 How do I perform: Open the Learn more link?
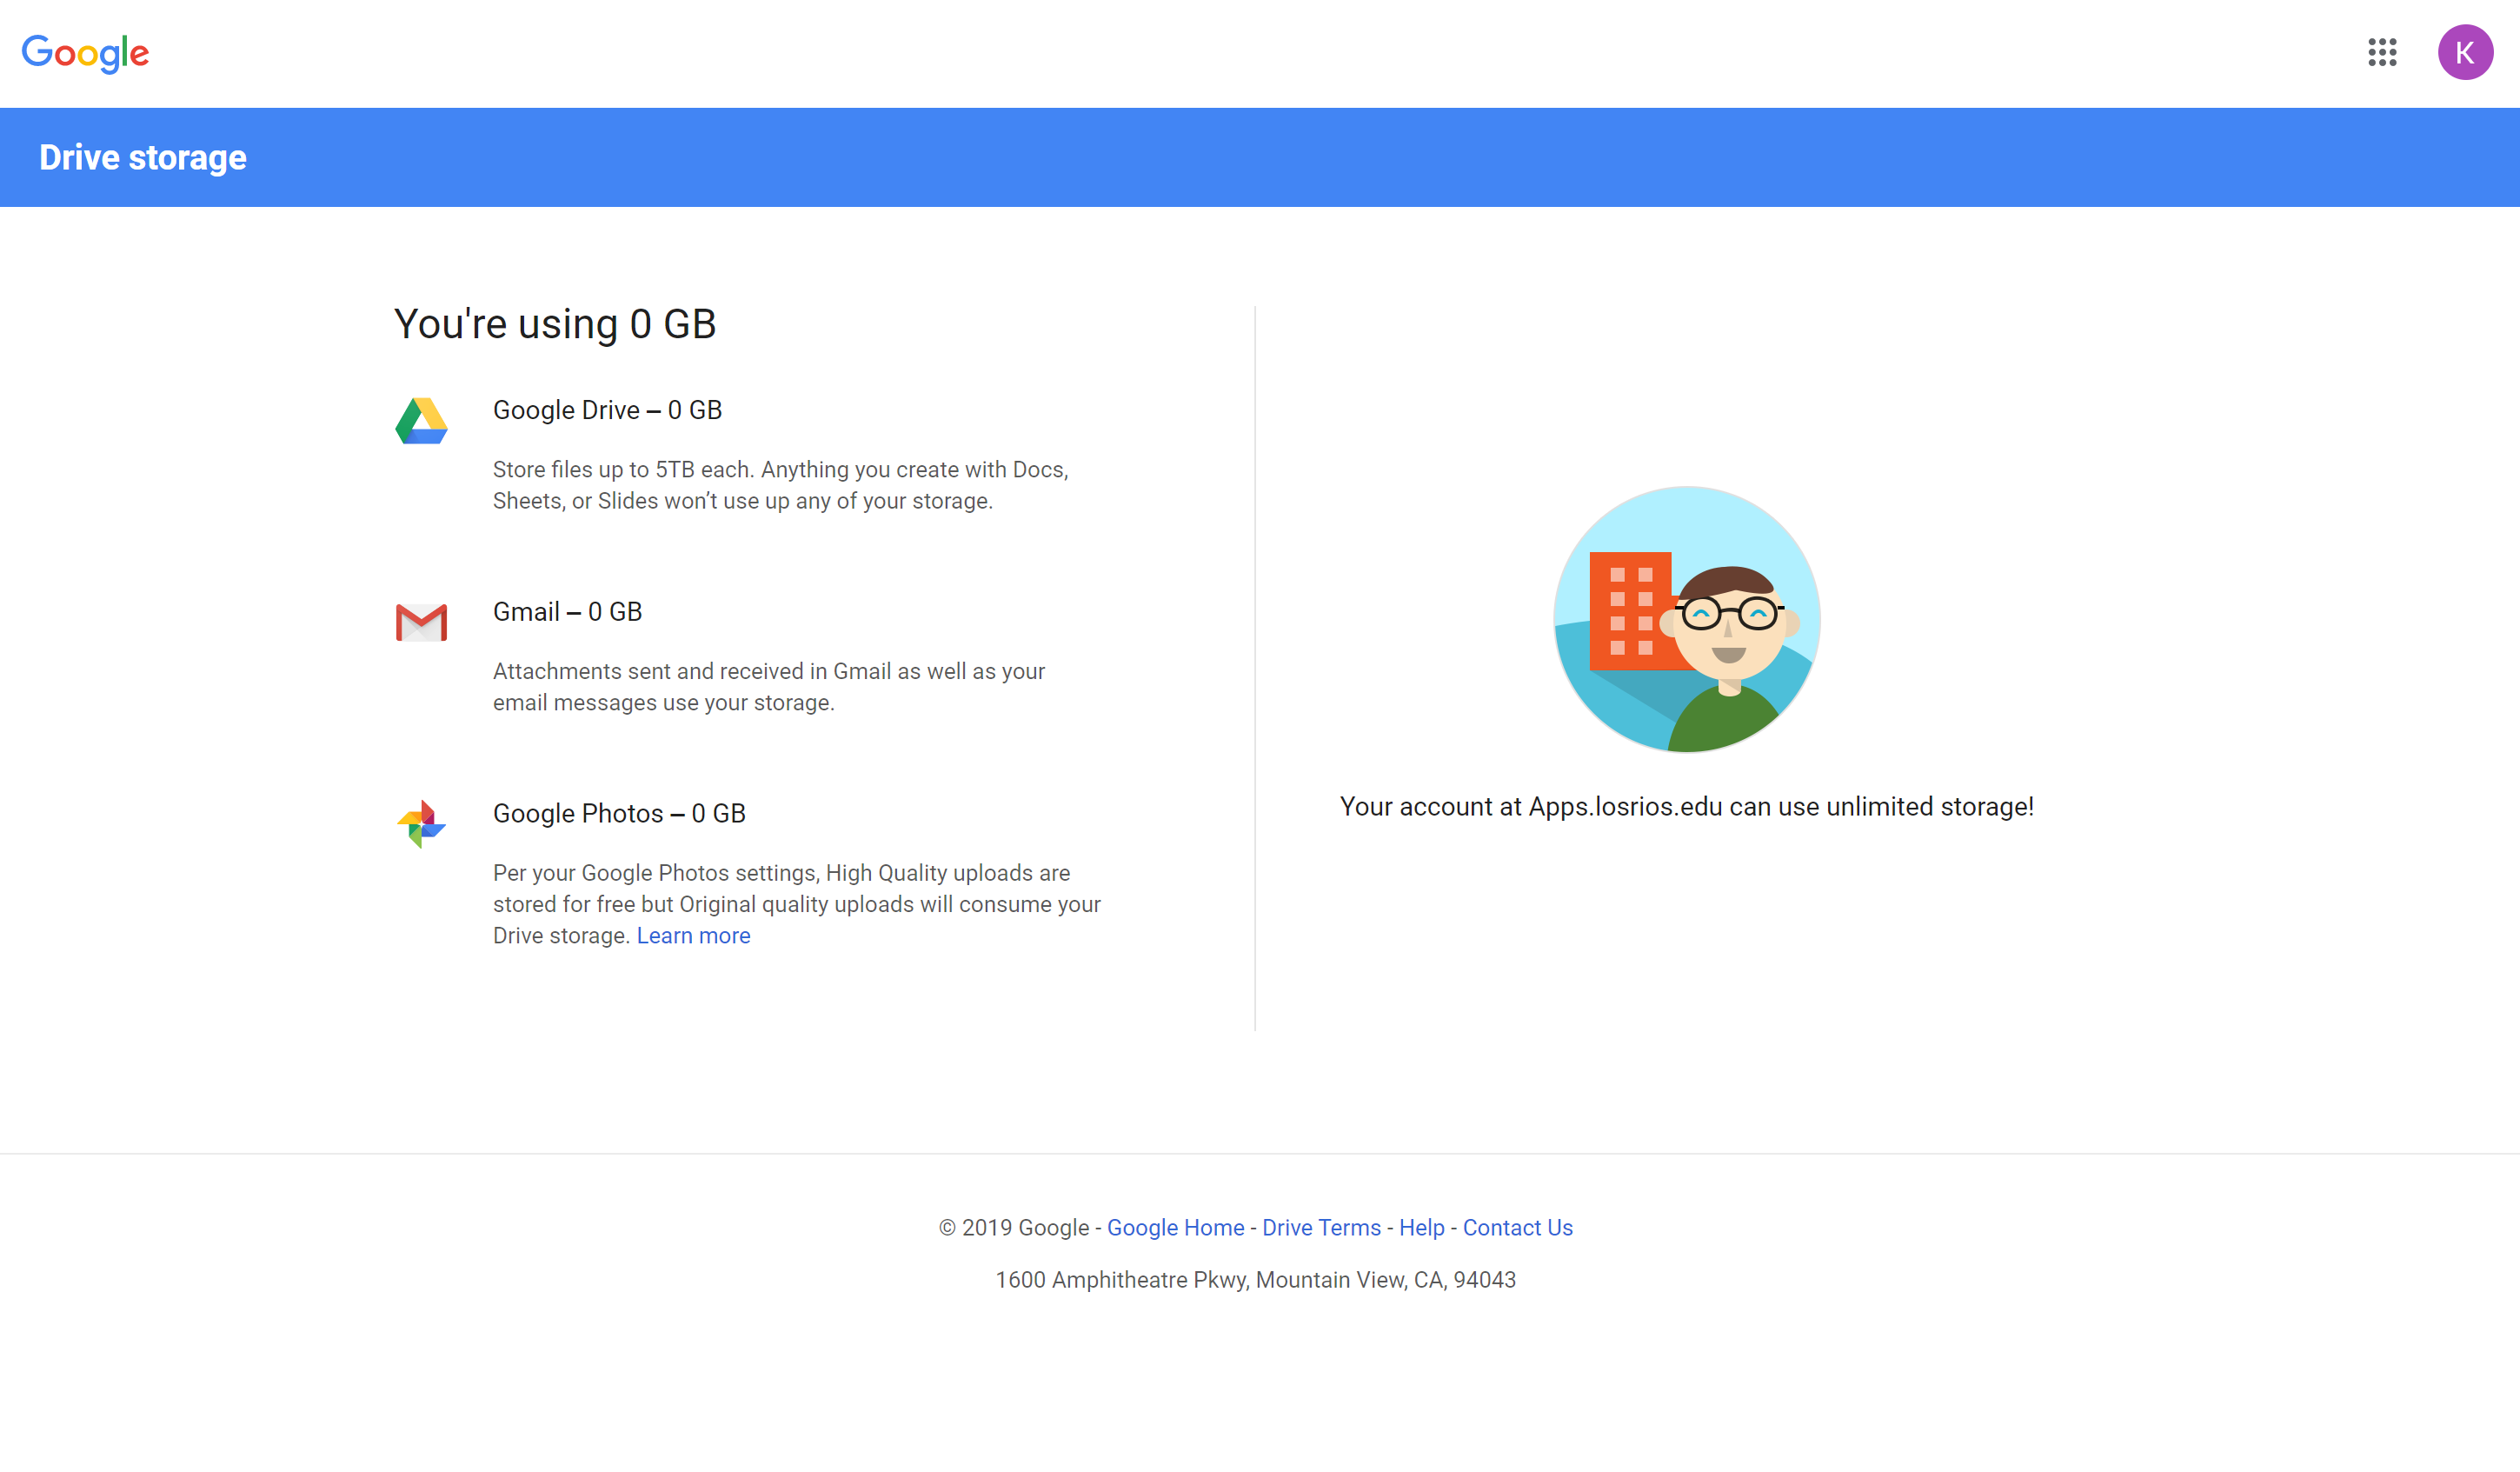tap(693, 935)
